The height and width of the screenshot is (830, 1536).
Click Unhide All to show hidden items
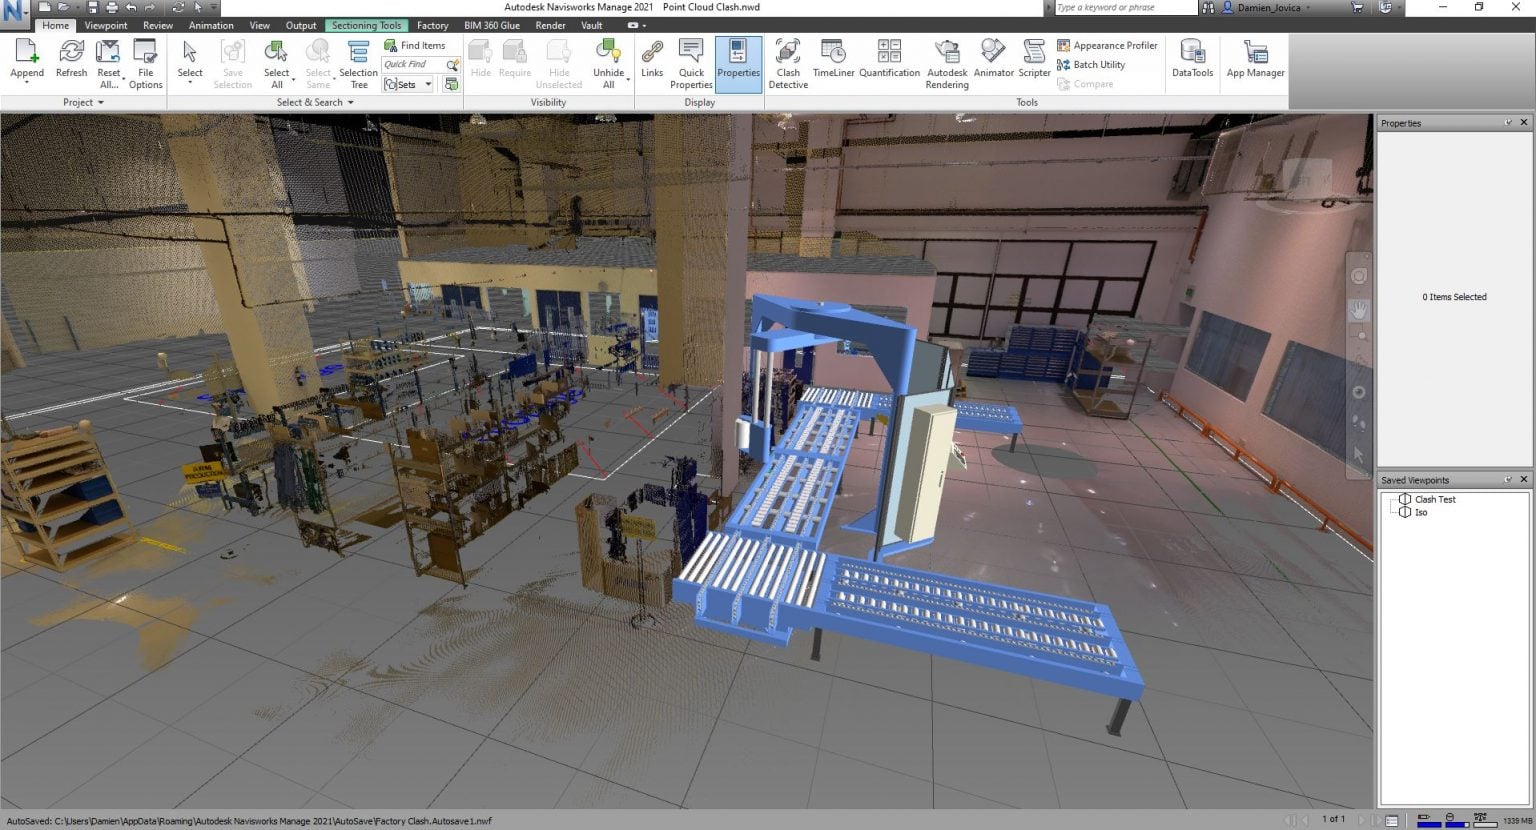click(609, 60)
